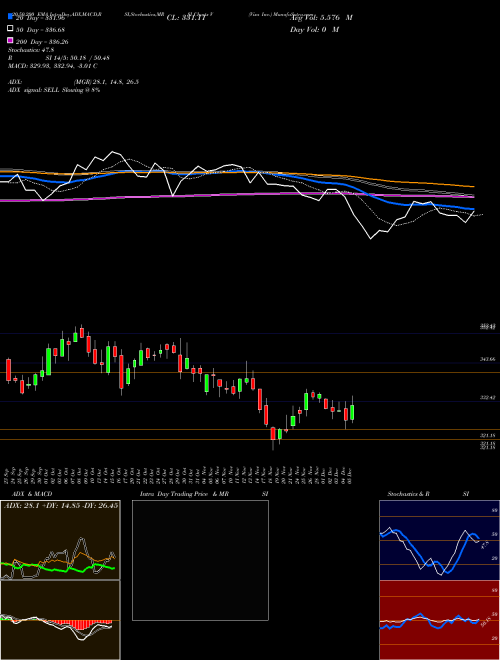The image size is (500, 660).
Task: Click the blue 20 Day EMA legend swatch
Action: (x=10, y=17)
